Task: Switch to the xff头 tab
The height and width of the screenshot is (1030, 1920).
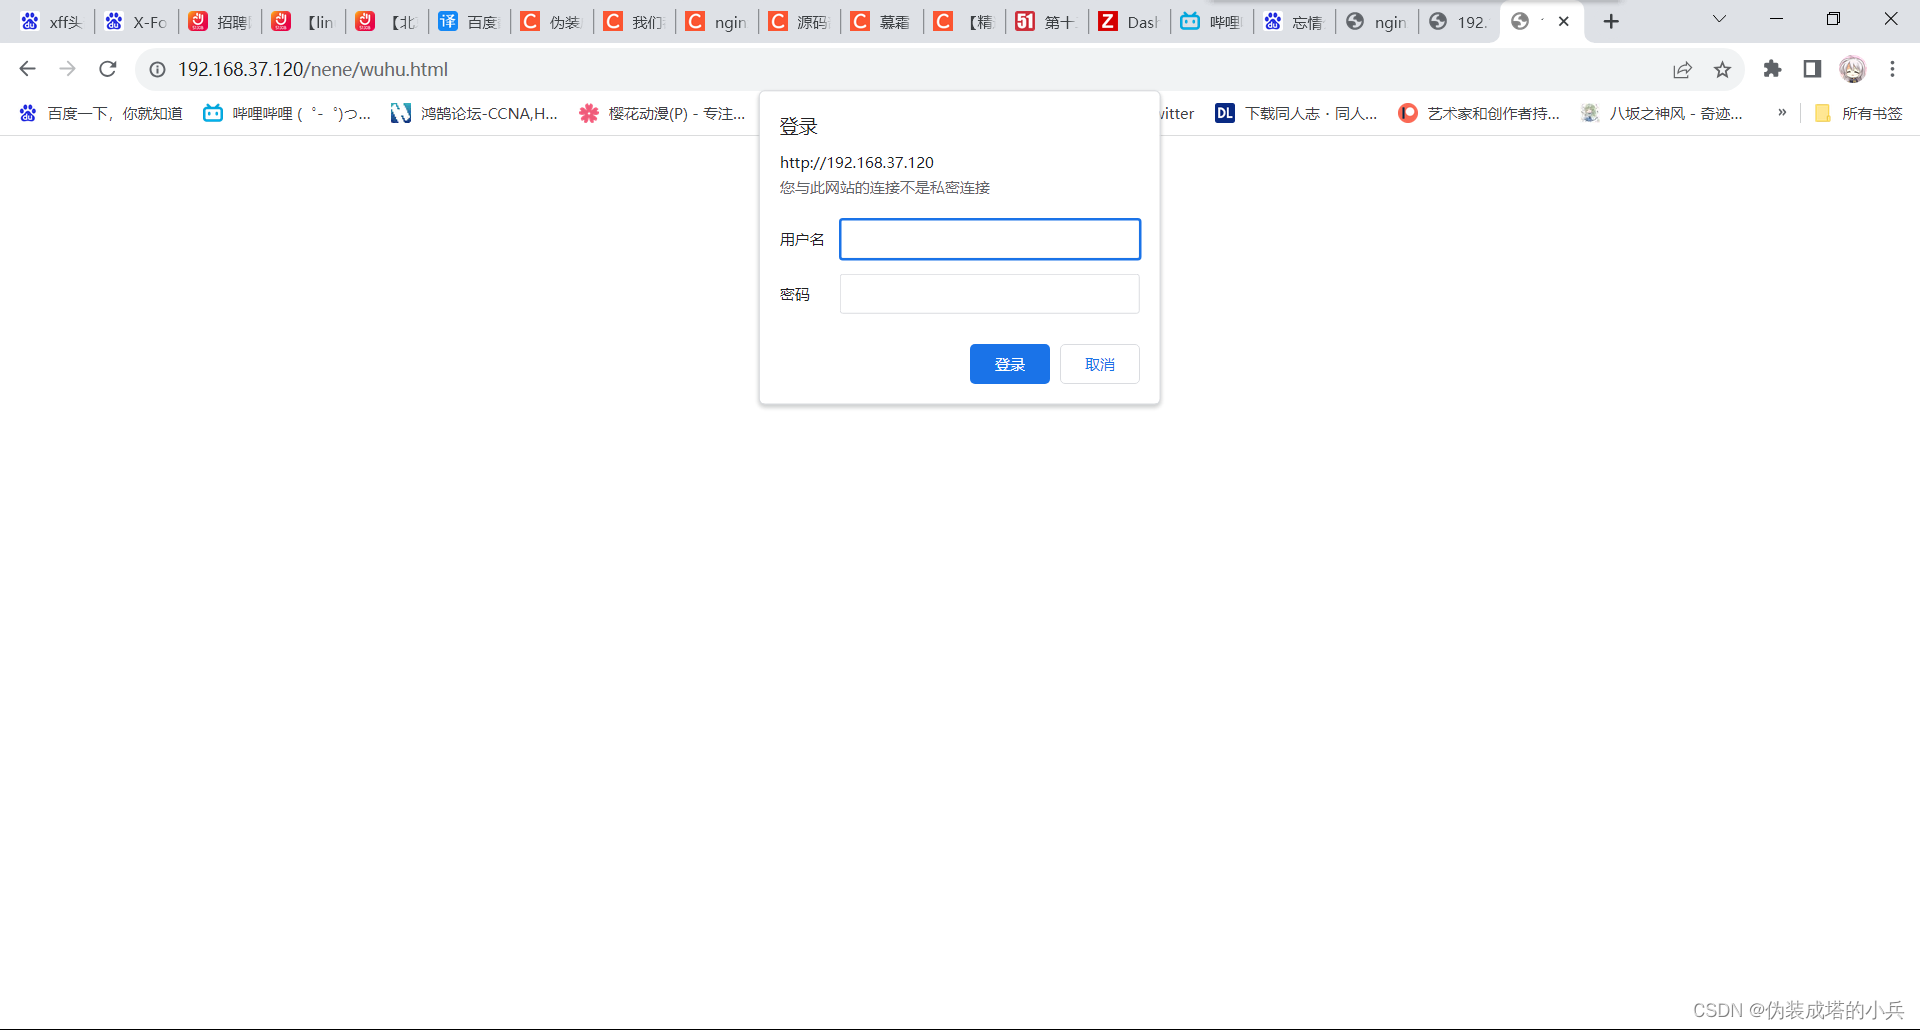Action: point(52,22)
